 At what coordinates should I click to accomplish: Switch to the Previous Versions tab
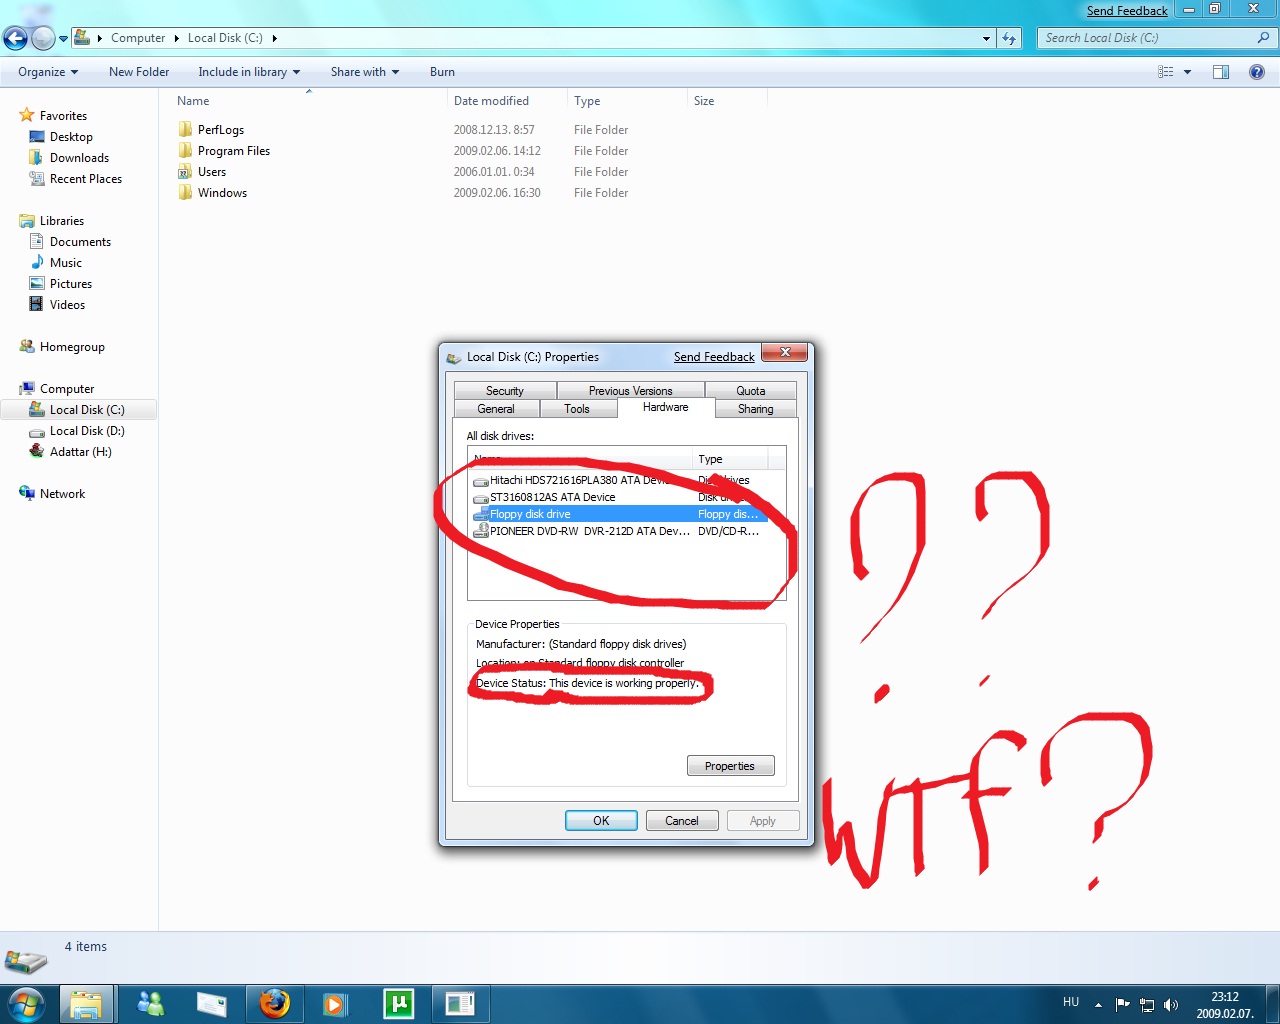[x=631, y=390]
